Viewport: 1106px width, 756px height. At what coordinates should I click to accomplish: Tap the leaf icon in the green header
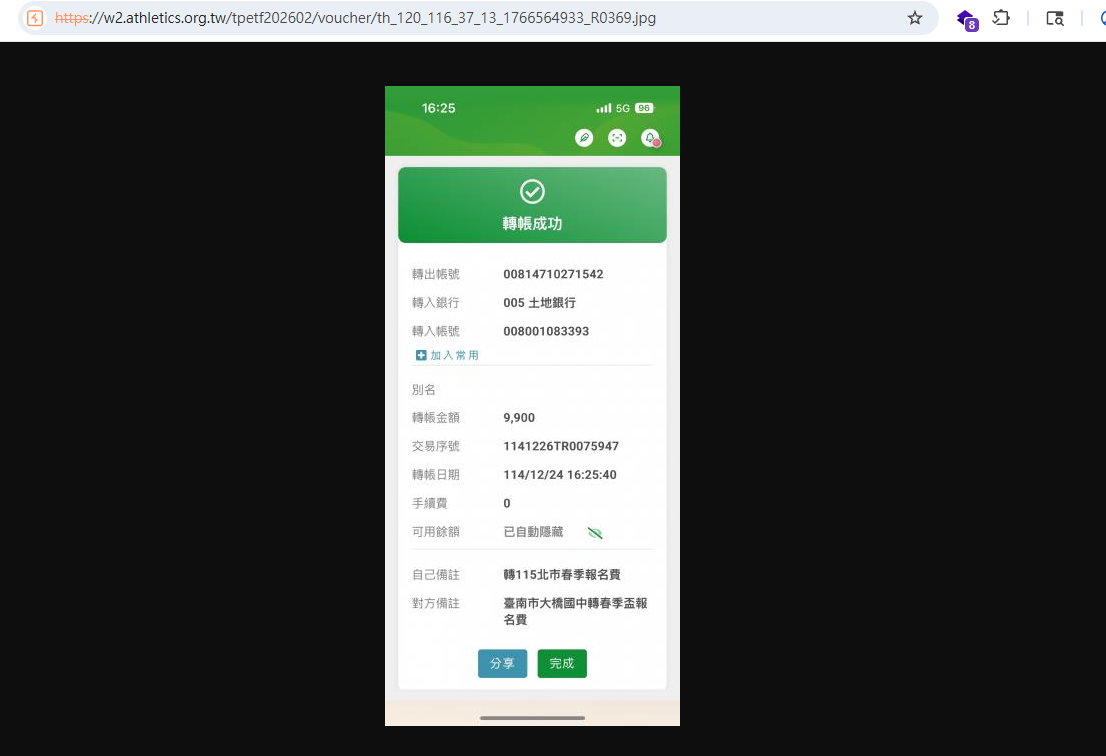pos(584,138)
